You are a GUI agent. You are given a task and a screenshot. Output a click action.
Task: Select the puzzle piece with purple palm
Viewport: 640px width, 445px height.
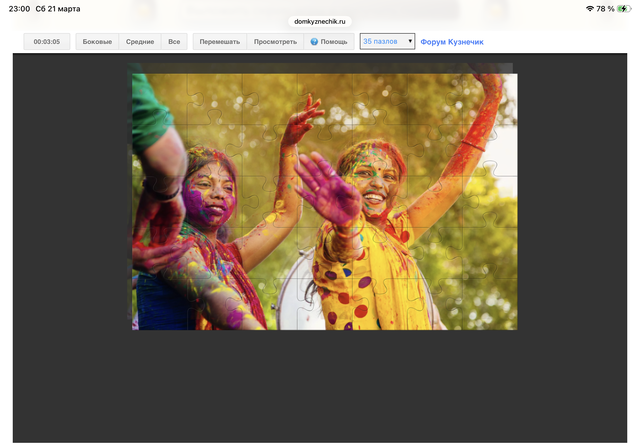tap(327, 188)
